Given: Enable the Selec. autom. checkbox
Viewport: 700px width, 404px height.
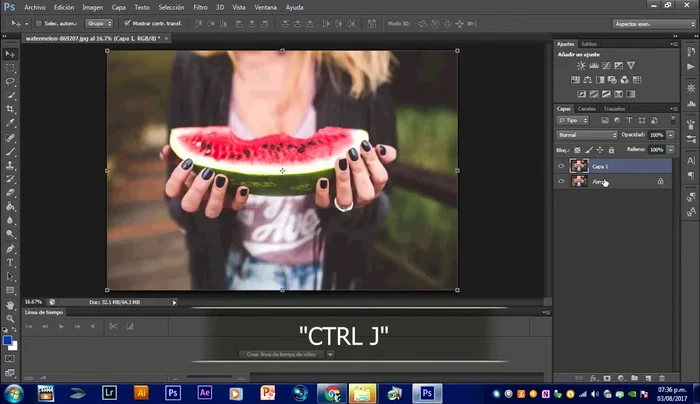Looking at the screenshot, I should 39,22.
